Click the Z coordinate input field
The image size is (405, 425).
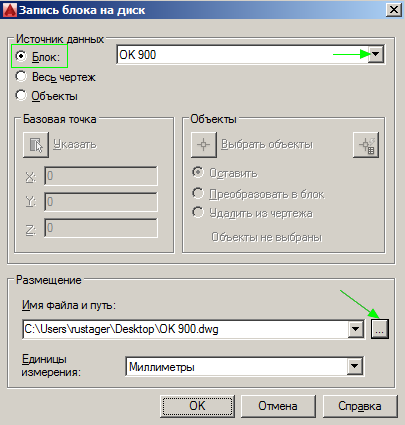point(101,228)
